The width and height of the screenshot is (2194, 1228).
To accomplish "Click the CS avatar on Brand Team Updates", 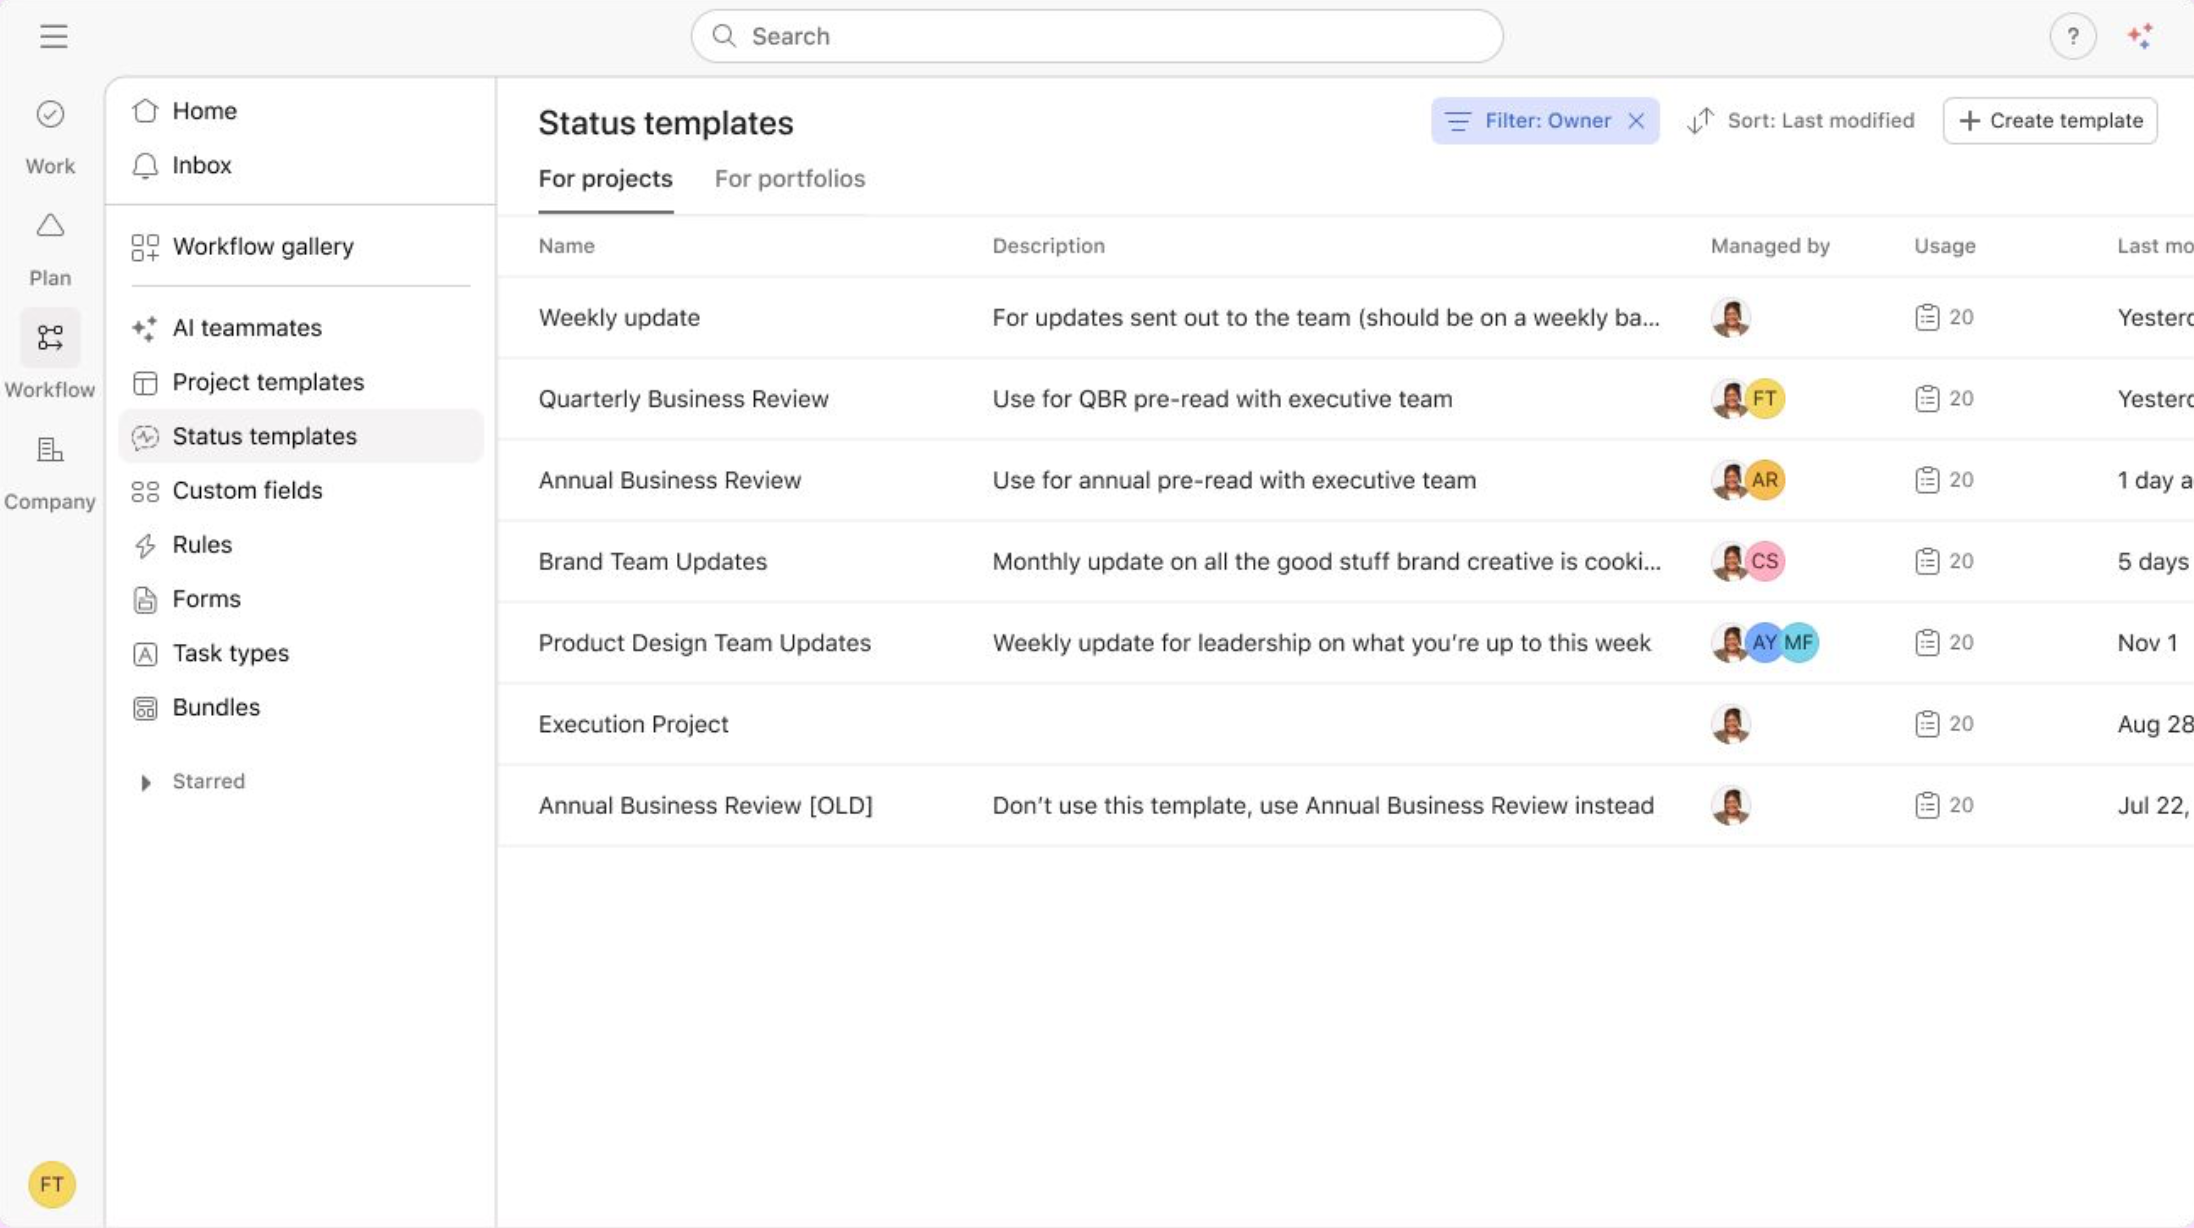I will click(1765, 561).
